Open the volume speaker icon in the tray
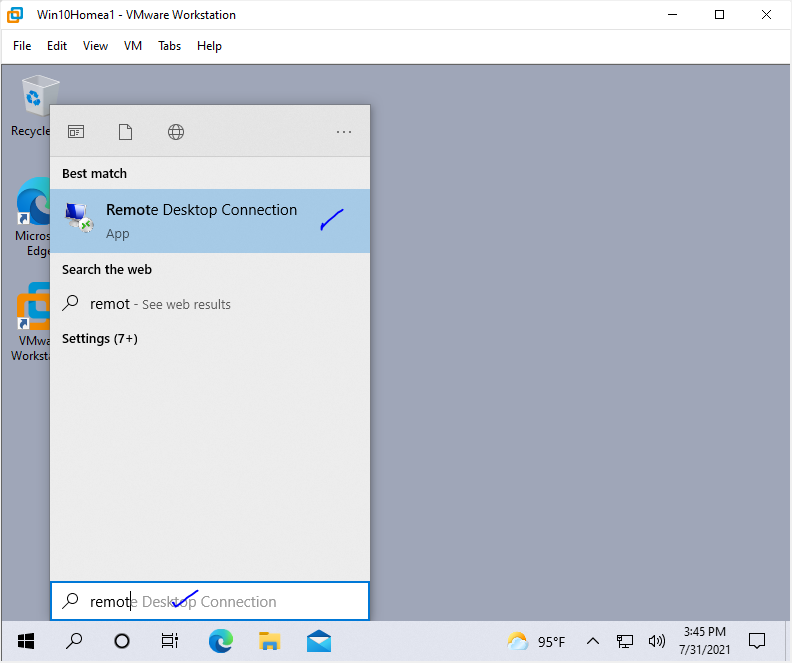The width and height of the screenshot is (792, 663). coord(657,641)
